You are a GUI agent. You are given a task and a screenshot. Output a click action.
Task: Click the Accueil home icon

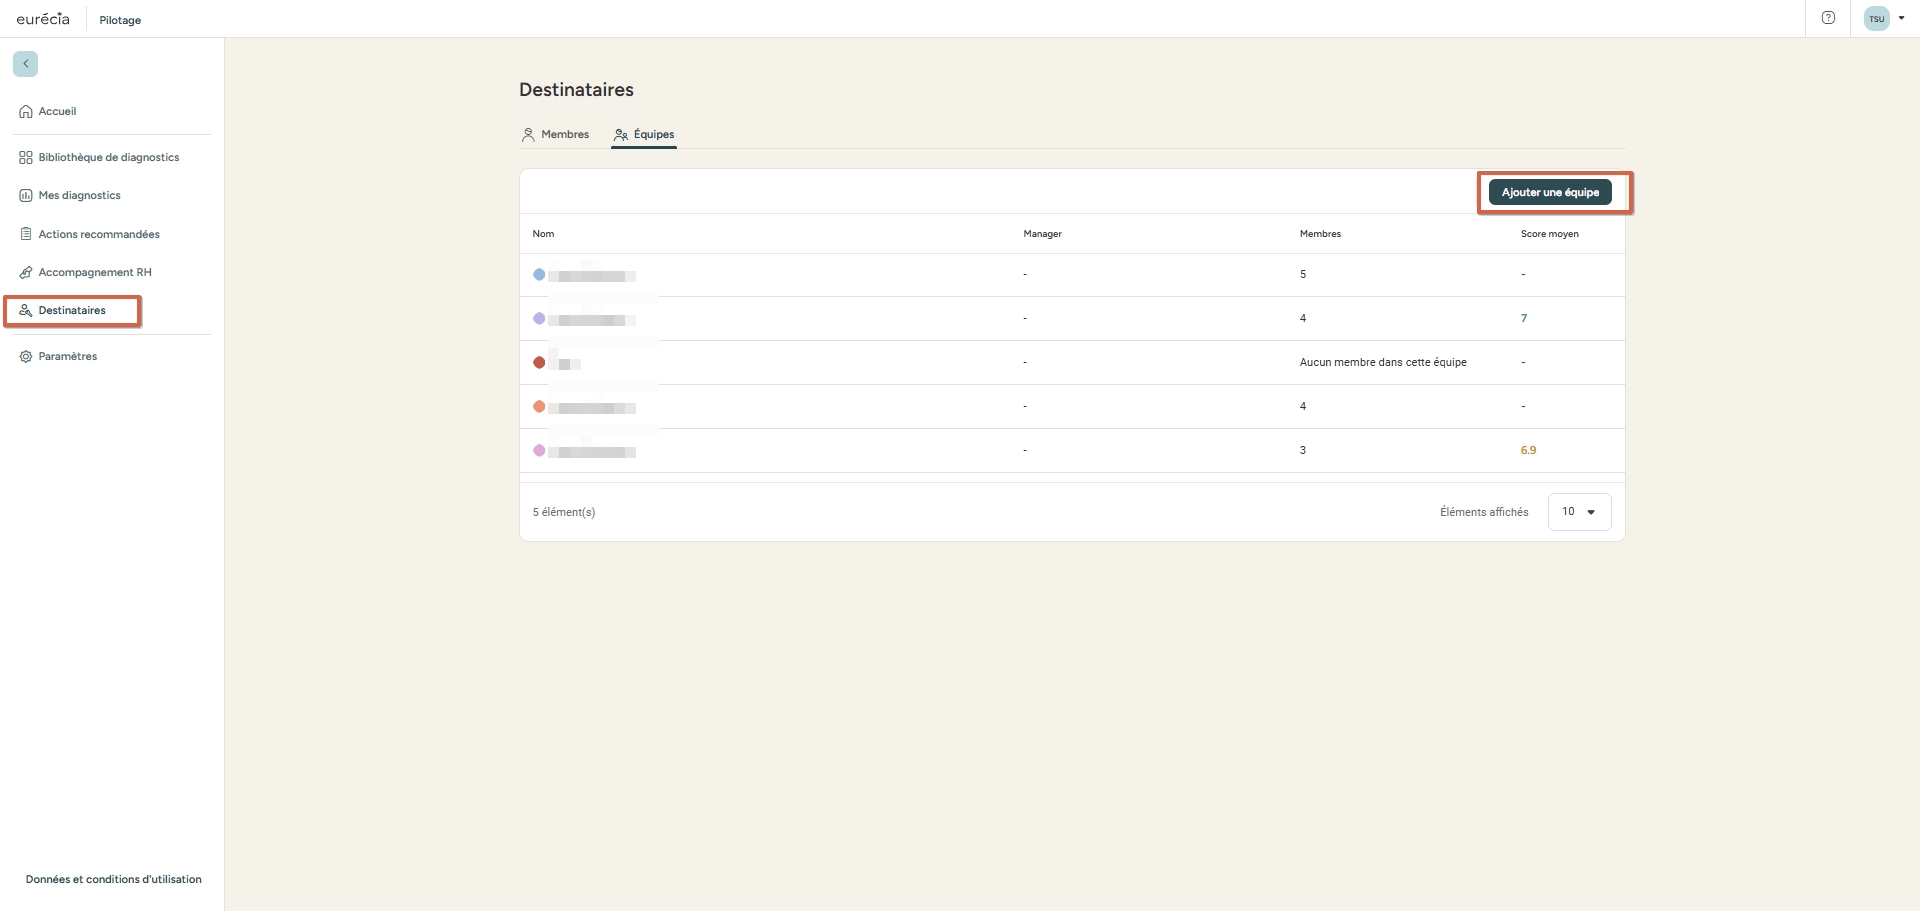[x=26, y=112]
